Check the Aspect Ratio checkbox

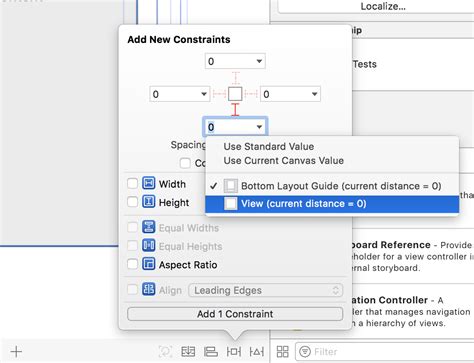pos(132,264)
